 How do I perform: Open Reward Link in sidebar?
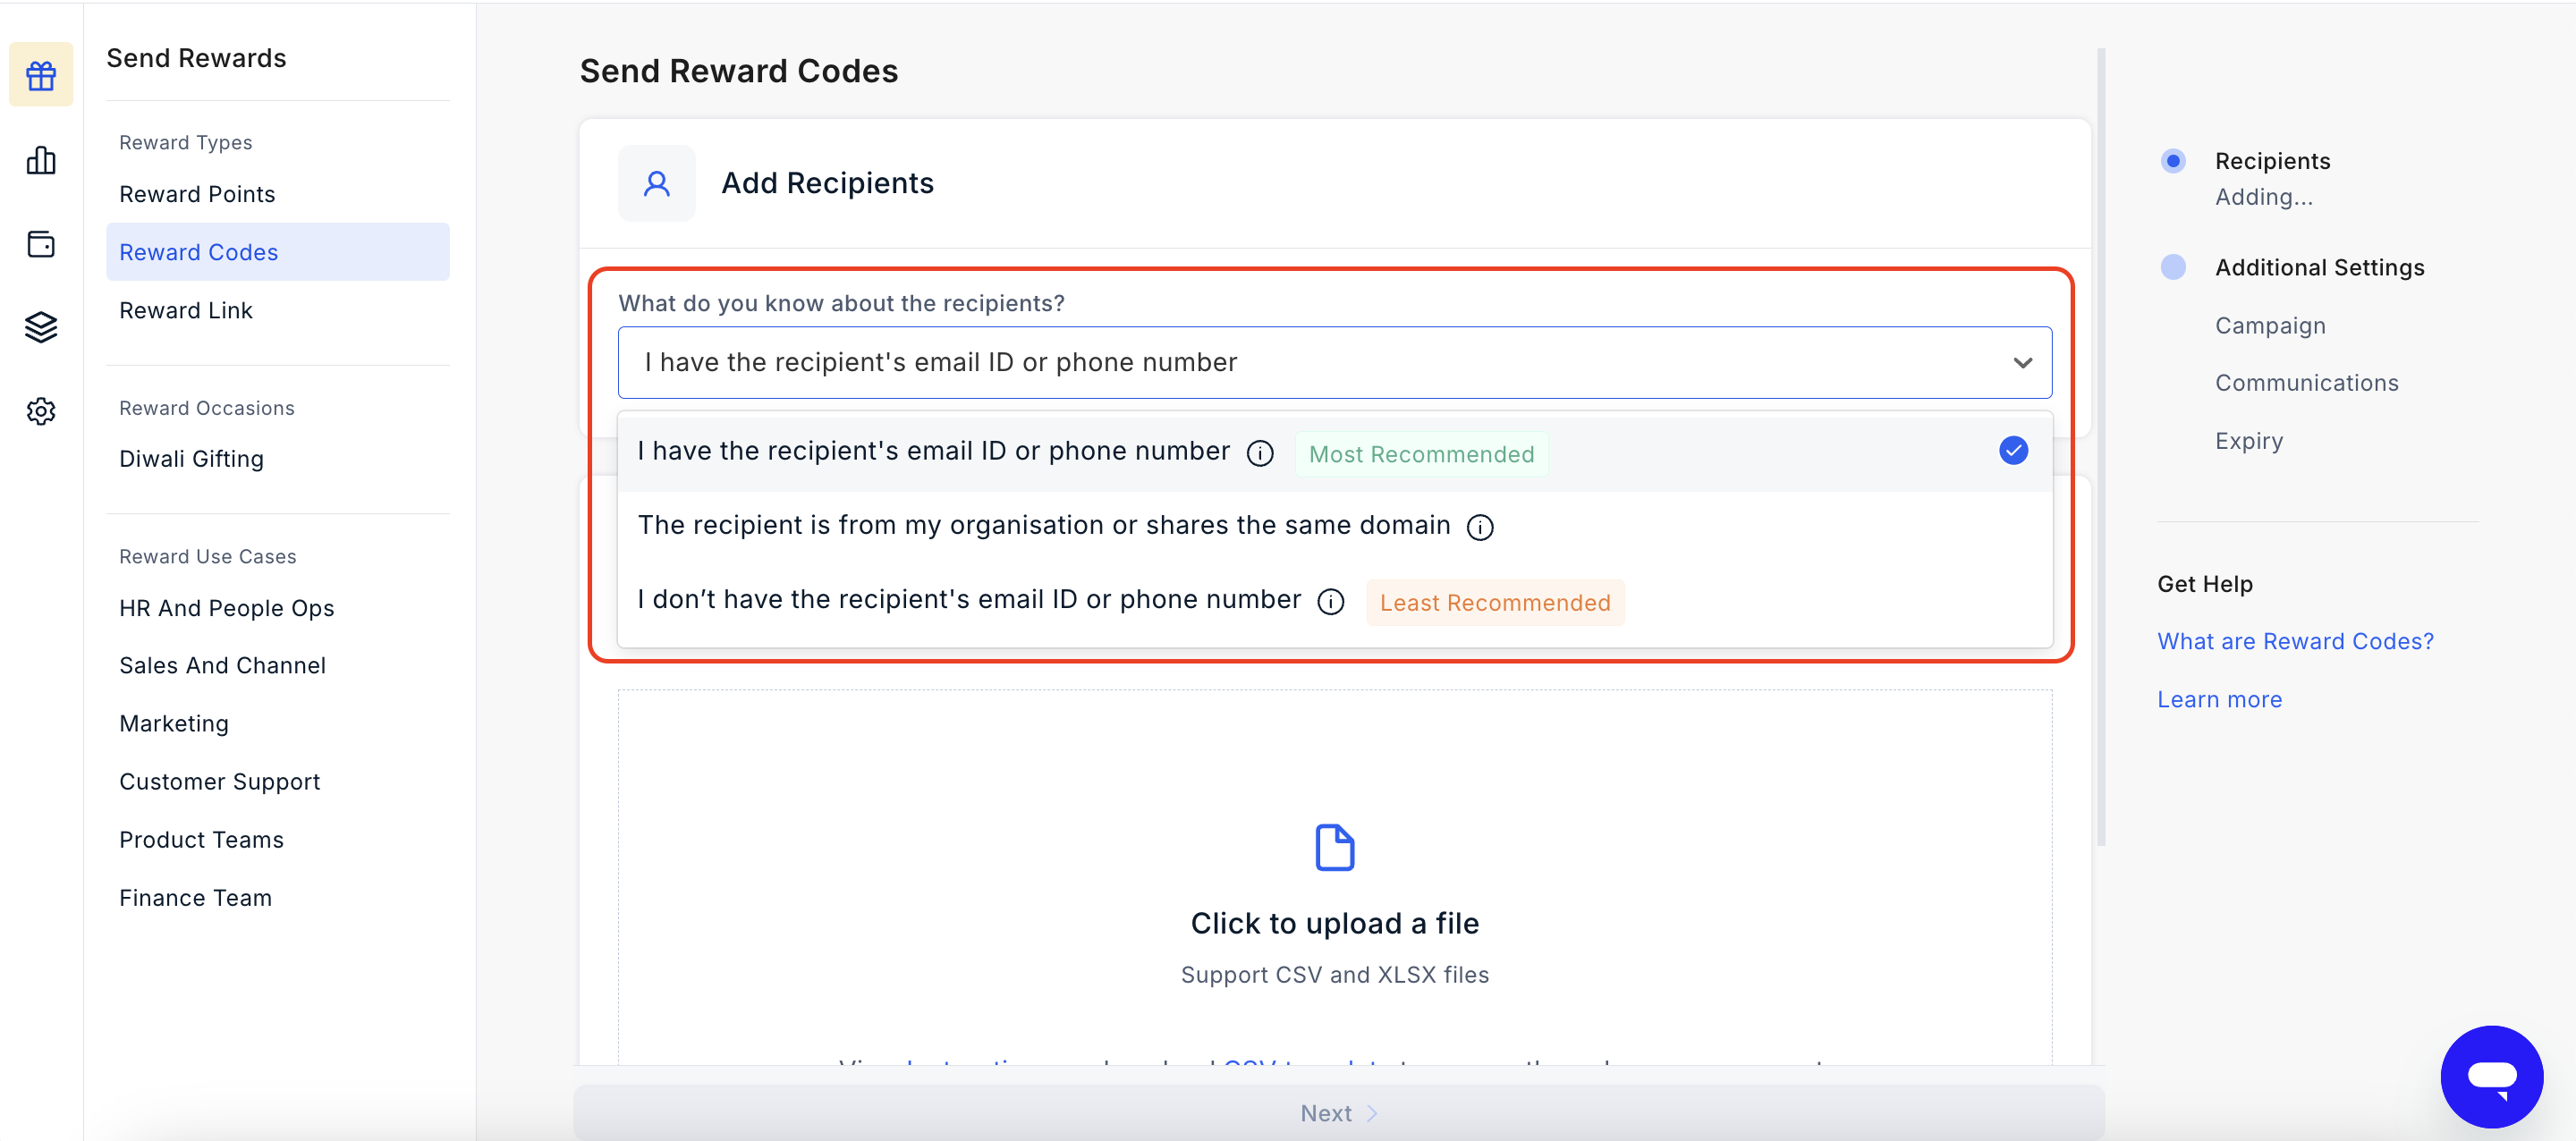pos(278,310)
